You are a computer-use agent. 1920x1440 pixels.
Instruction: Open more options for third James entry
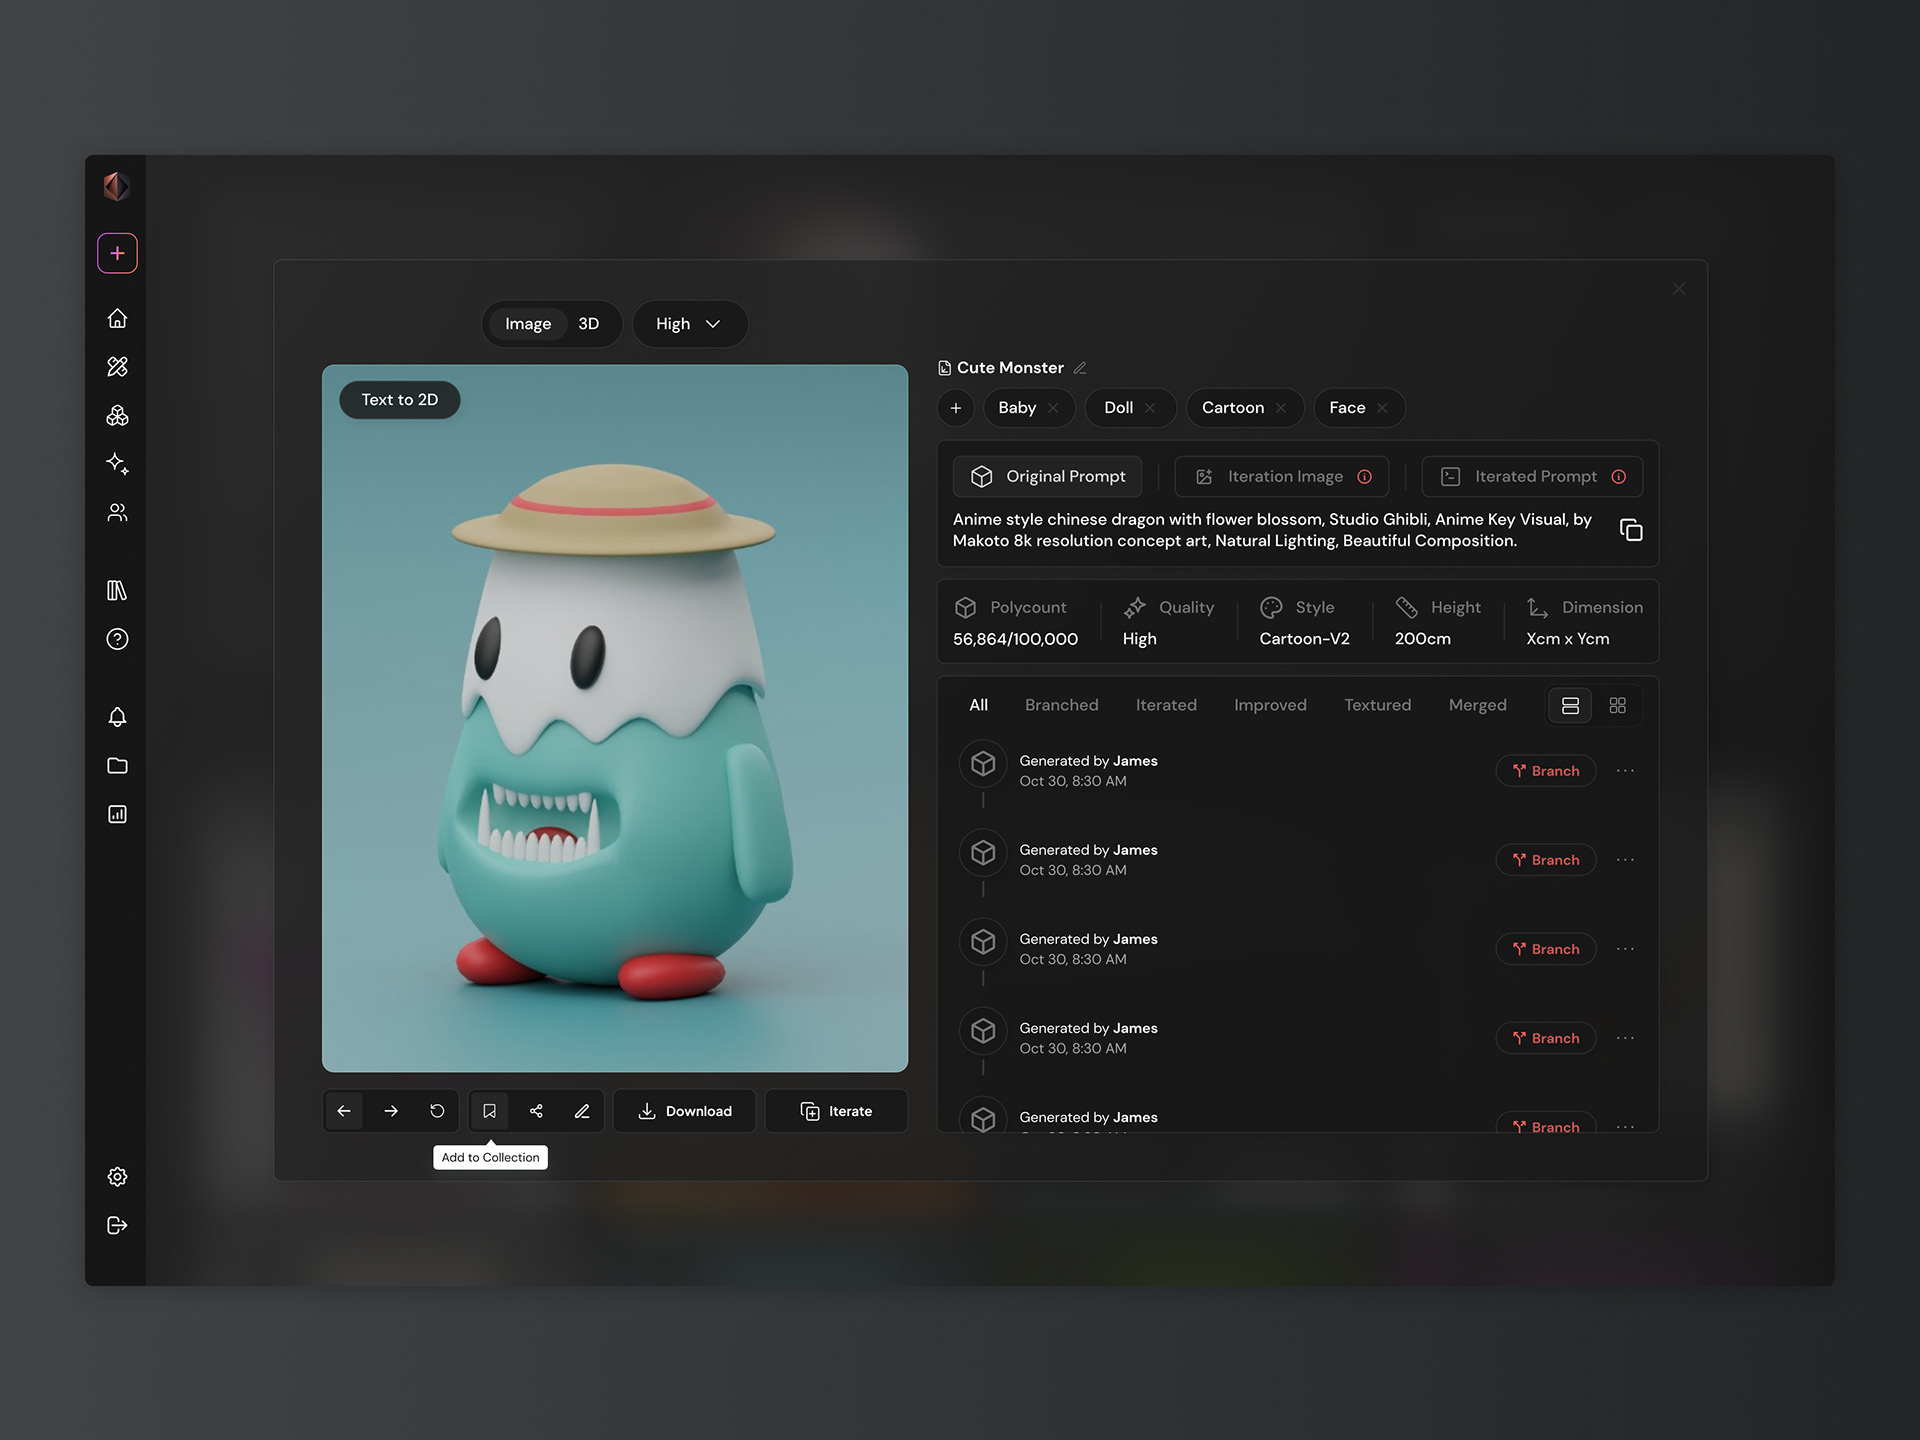click(x=1625, y=949)
